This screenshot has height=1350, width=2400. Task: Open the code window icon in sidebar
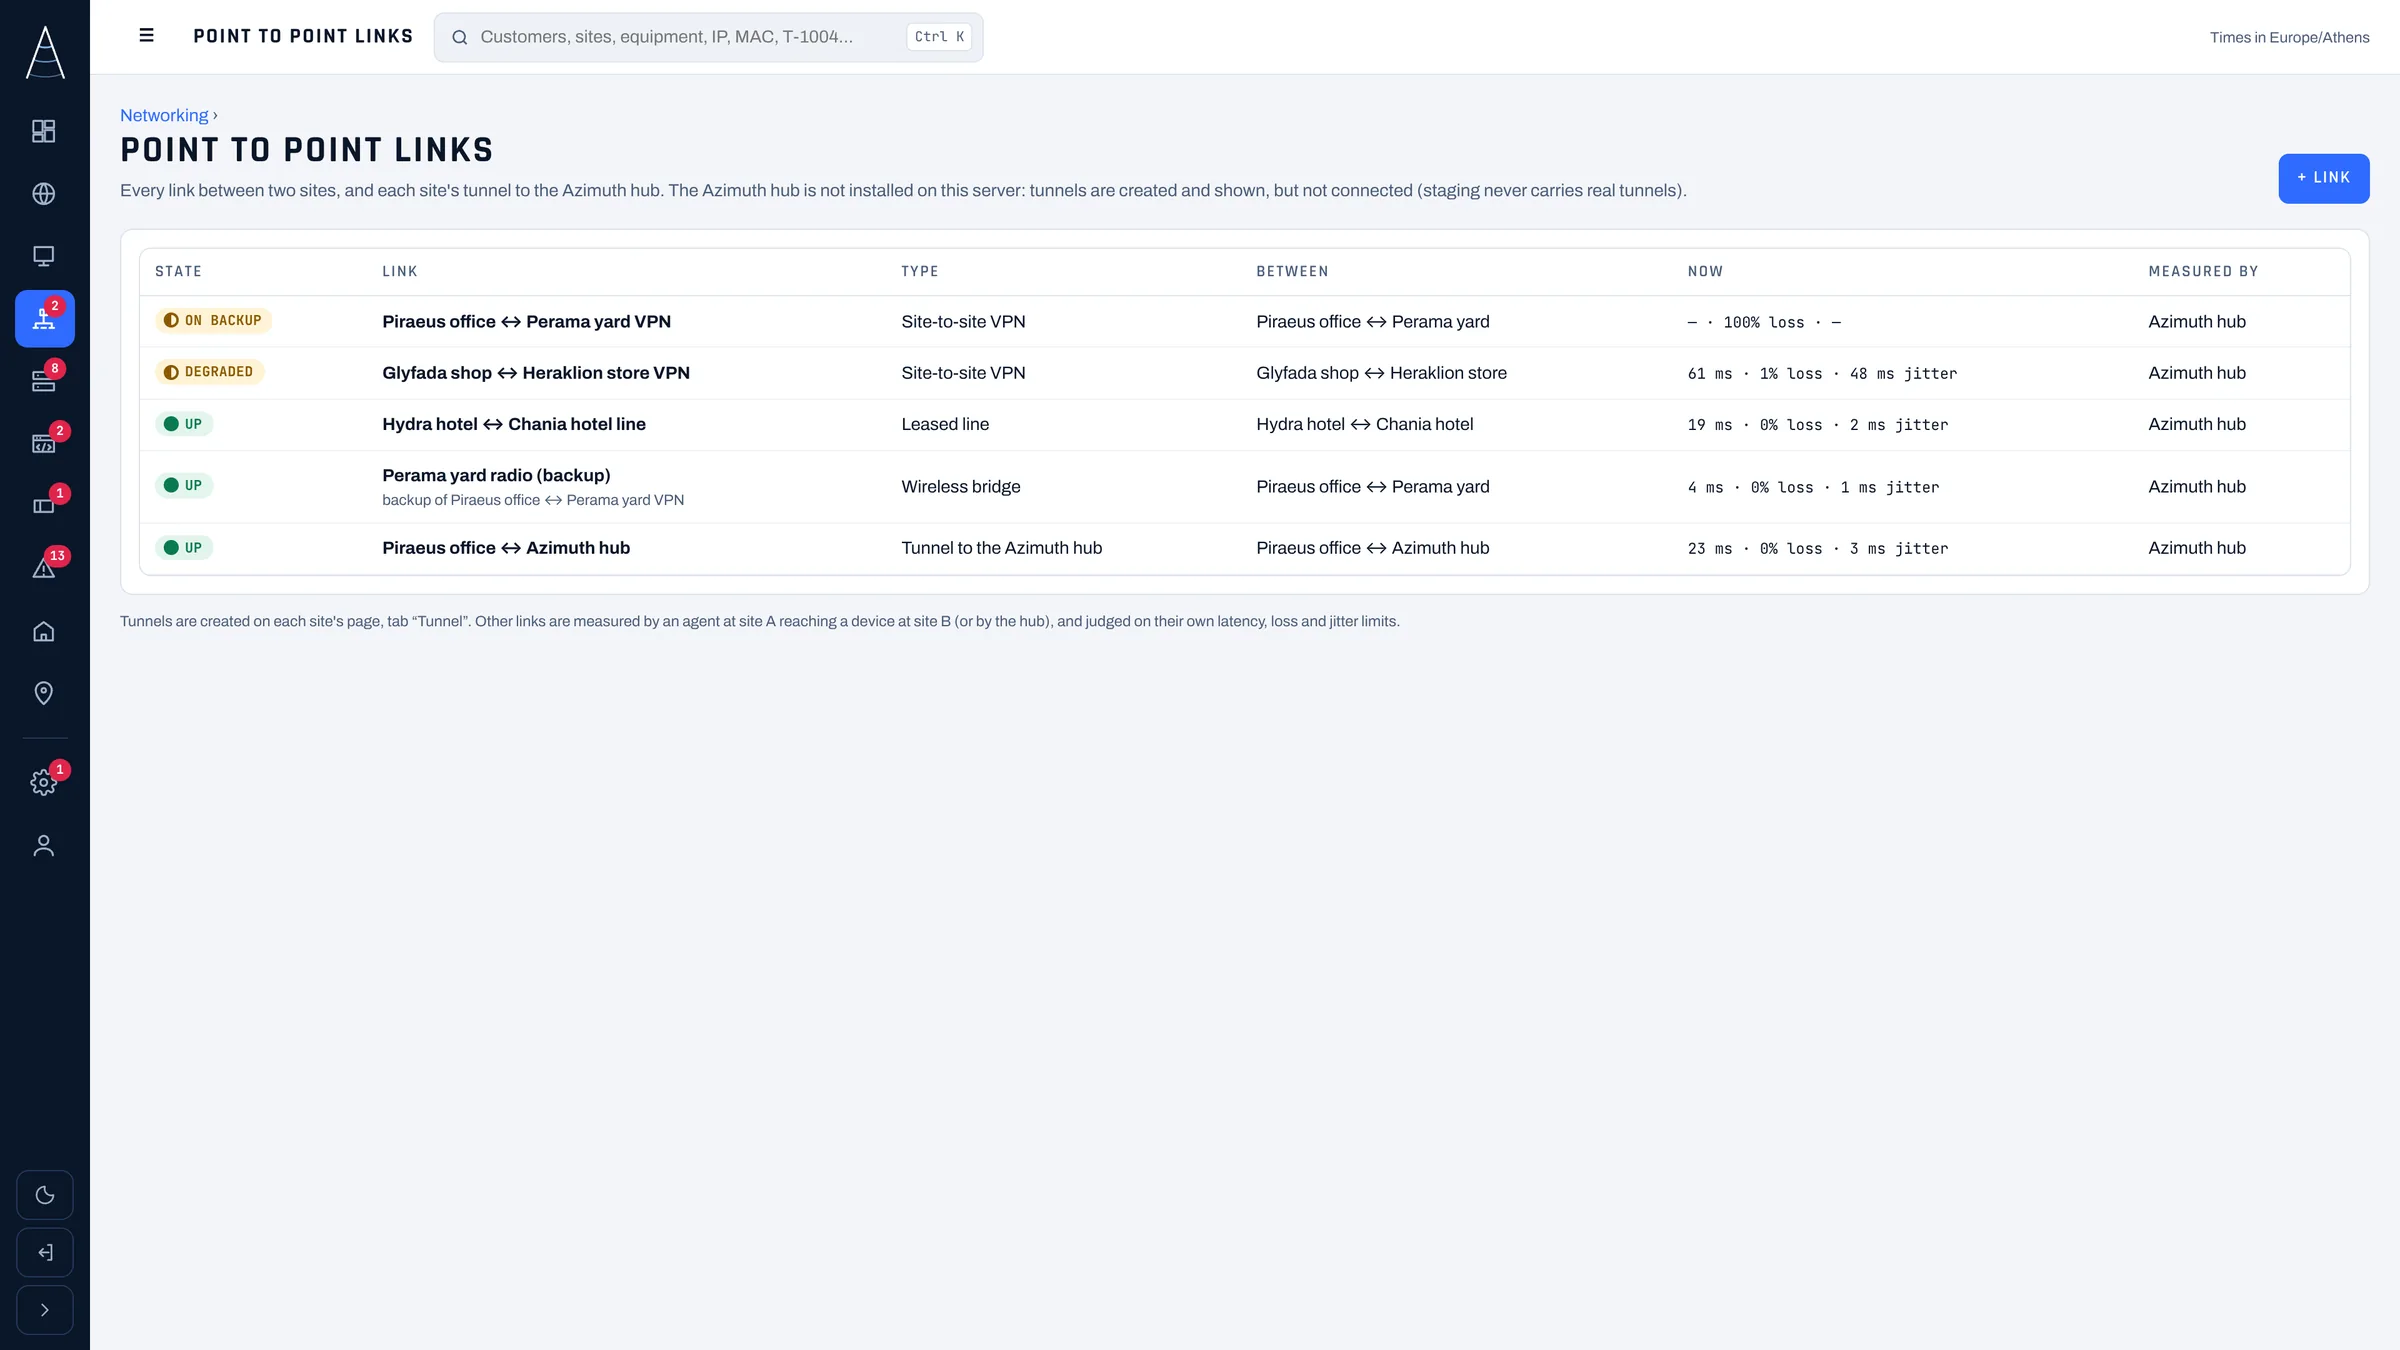pos(44,444)
